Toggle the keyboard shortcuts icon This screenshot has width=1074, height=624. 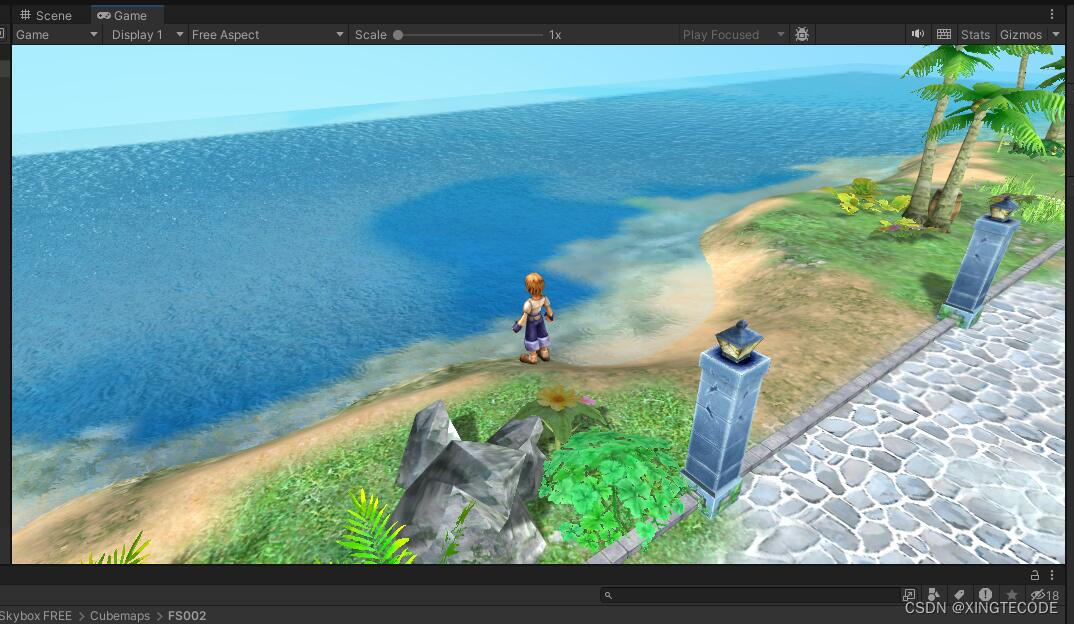[944, 34]
